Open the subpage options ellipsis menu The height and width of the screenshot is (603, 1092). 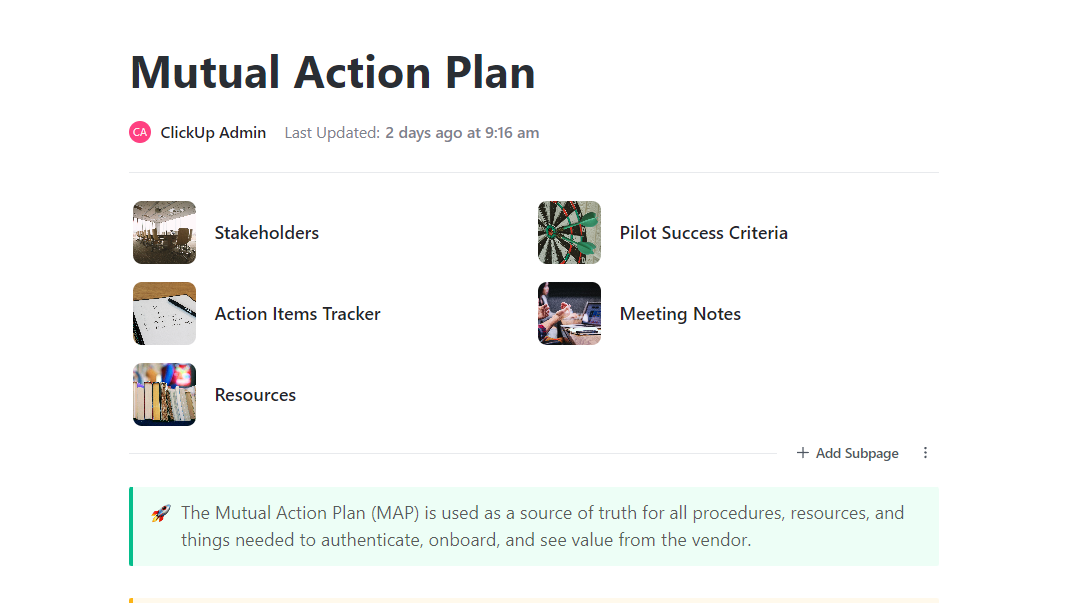pos(925,452)
